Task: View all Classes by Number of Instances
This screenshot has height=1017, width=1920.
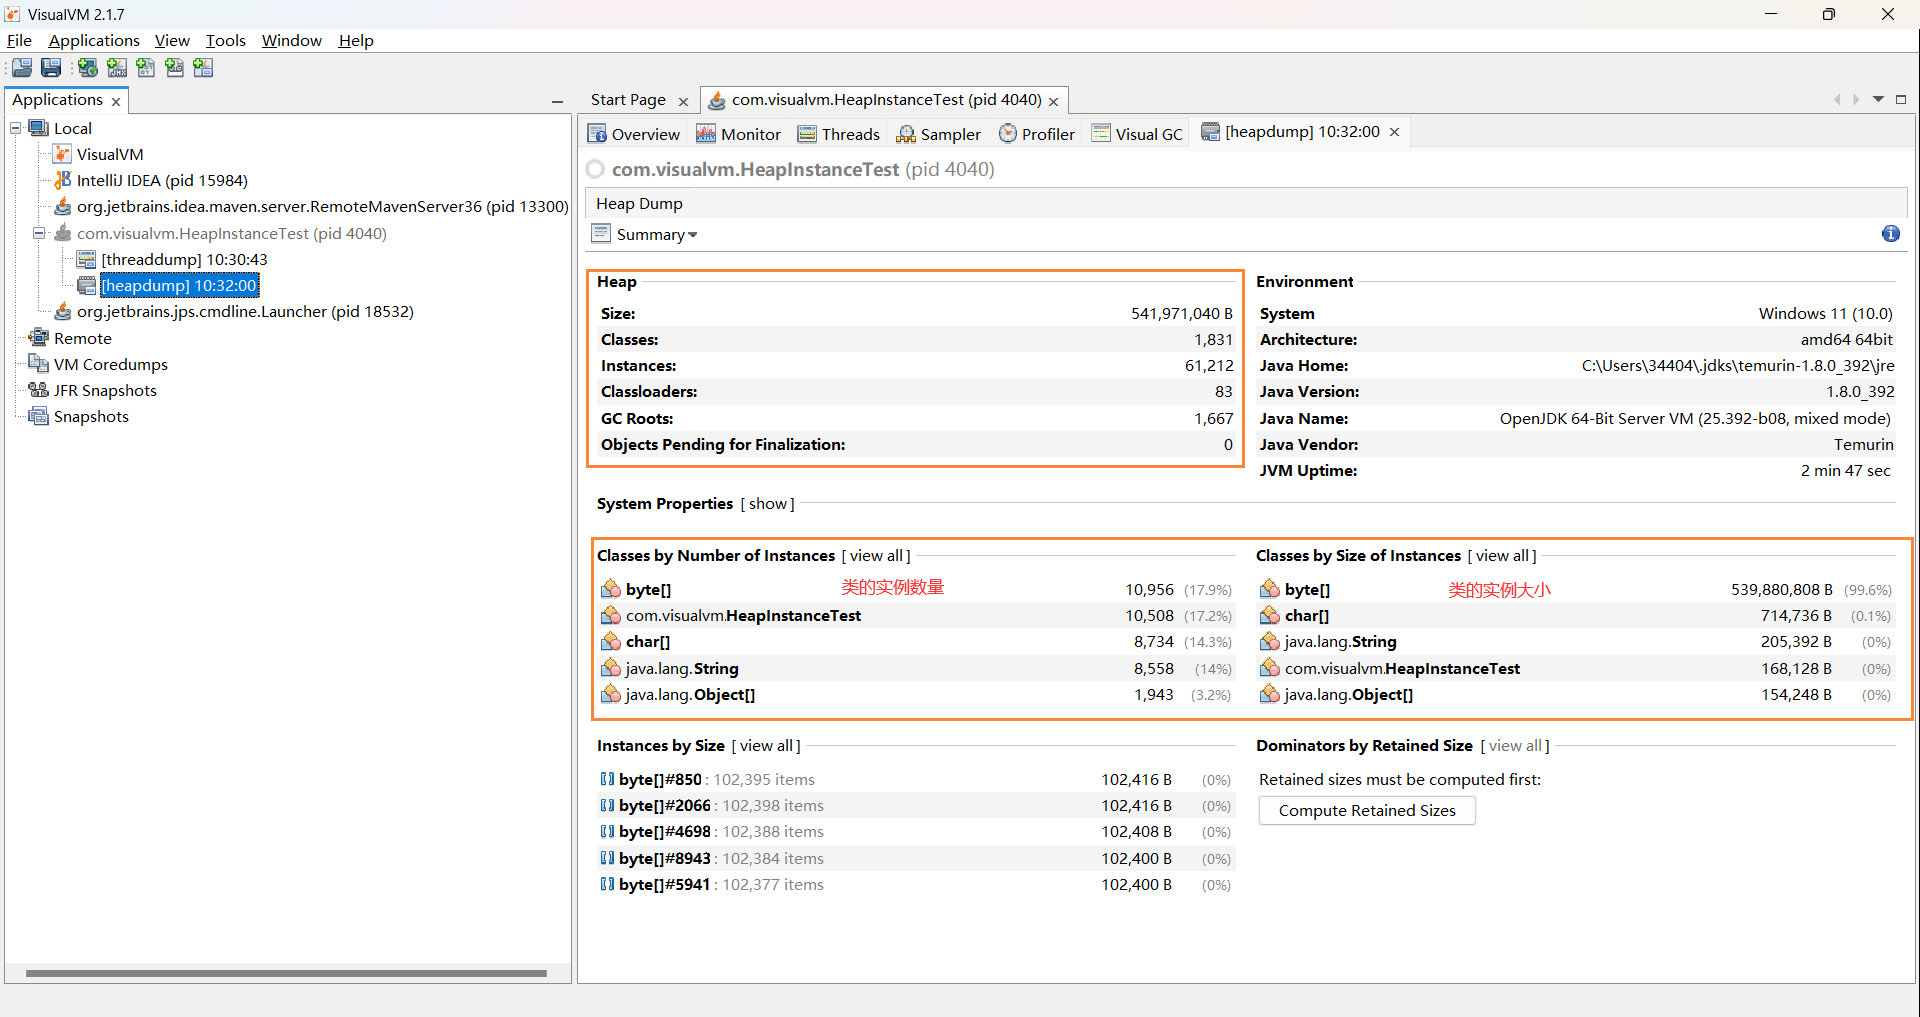Action: point(876,555)
